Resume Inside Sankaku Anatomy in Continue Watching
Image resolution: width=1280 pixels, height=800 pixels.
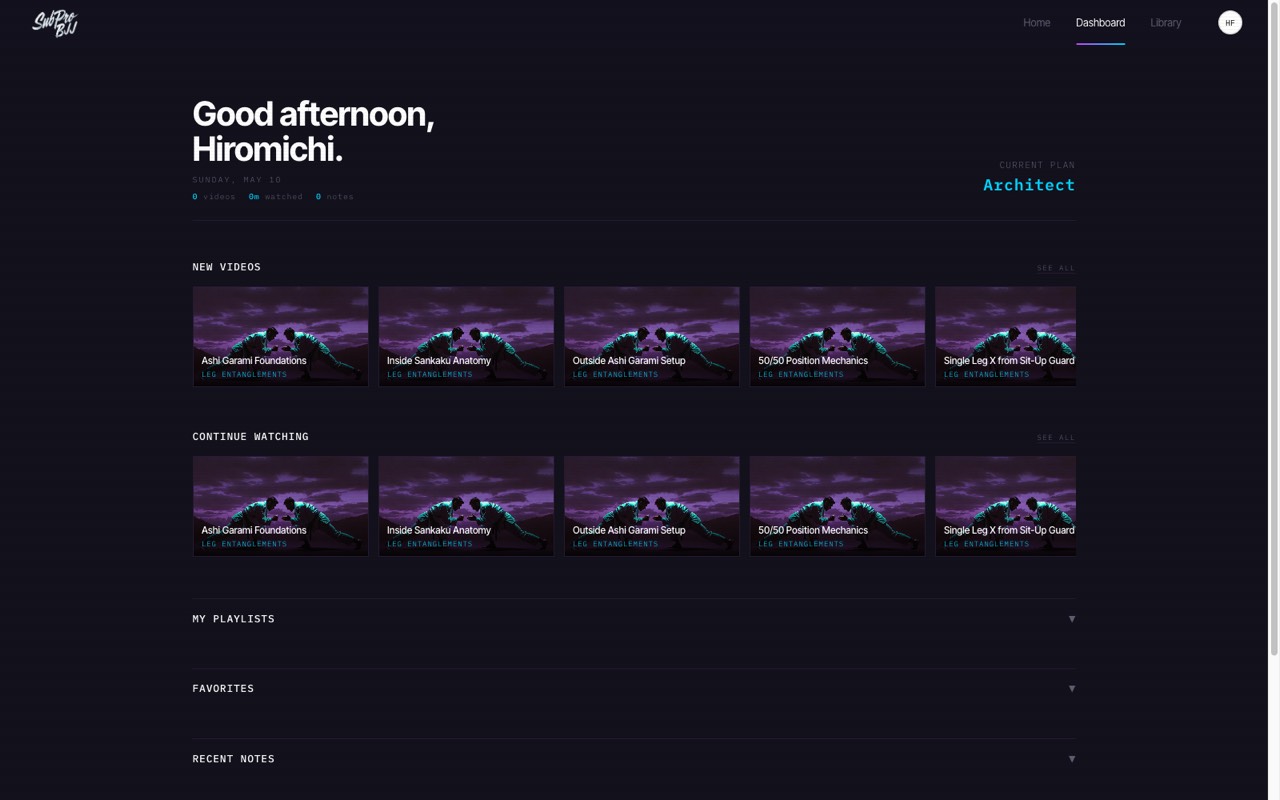pos(466,506)
